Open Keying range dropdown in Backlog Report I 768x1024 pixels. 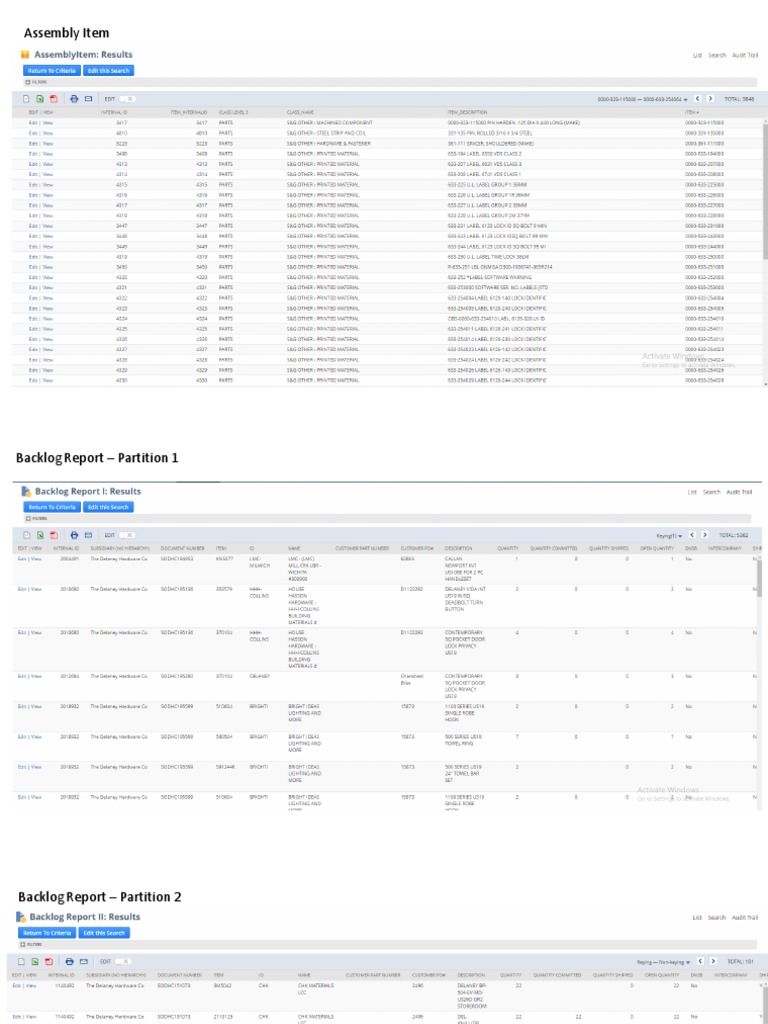coord(670,536)
